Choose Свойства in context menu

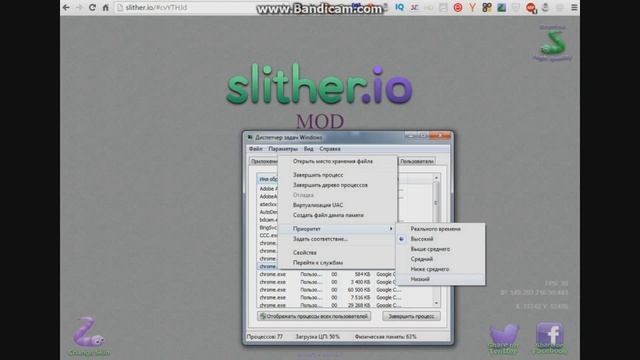(x=337, y=253)
